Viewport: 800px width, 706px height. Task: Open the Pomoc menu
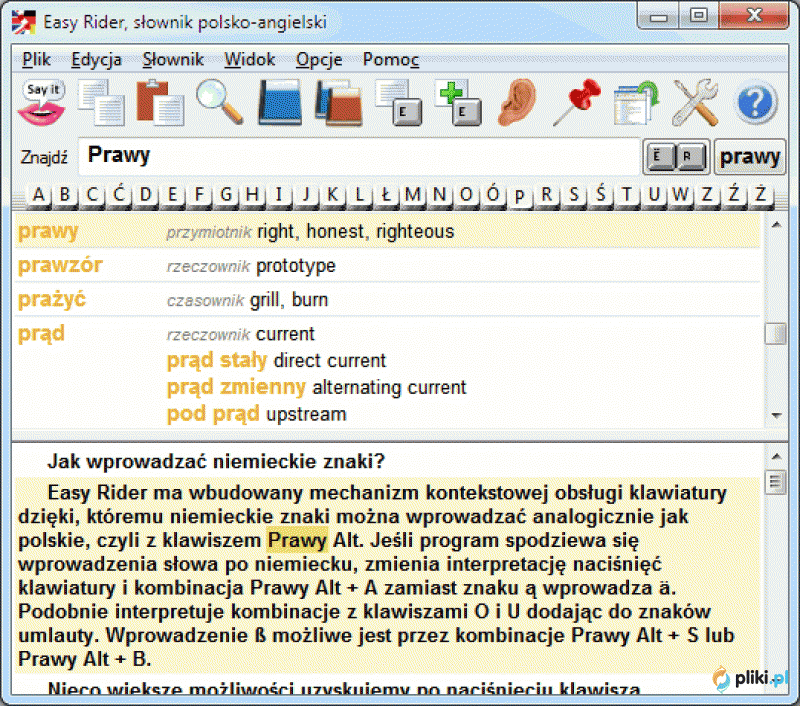391,60
